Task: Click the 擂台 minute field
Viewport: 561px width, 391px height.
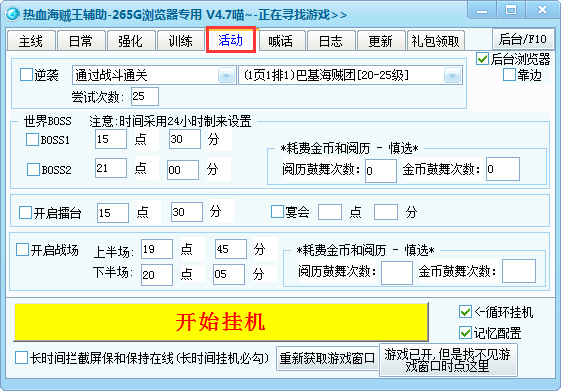Action: coord(187,212)
